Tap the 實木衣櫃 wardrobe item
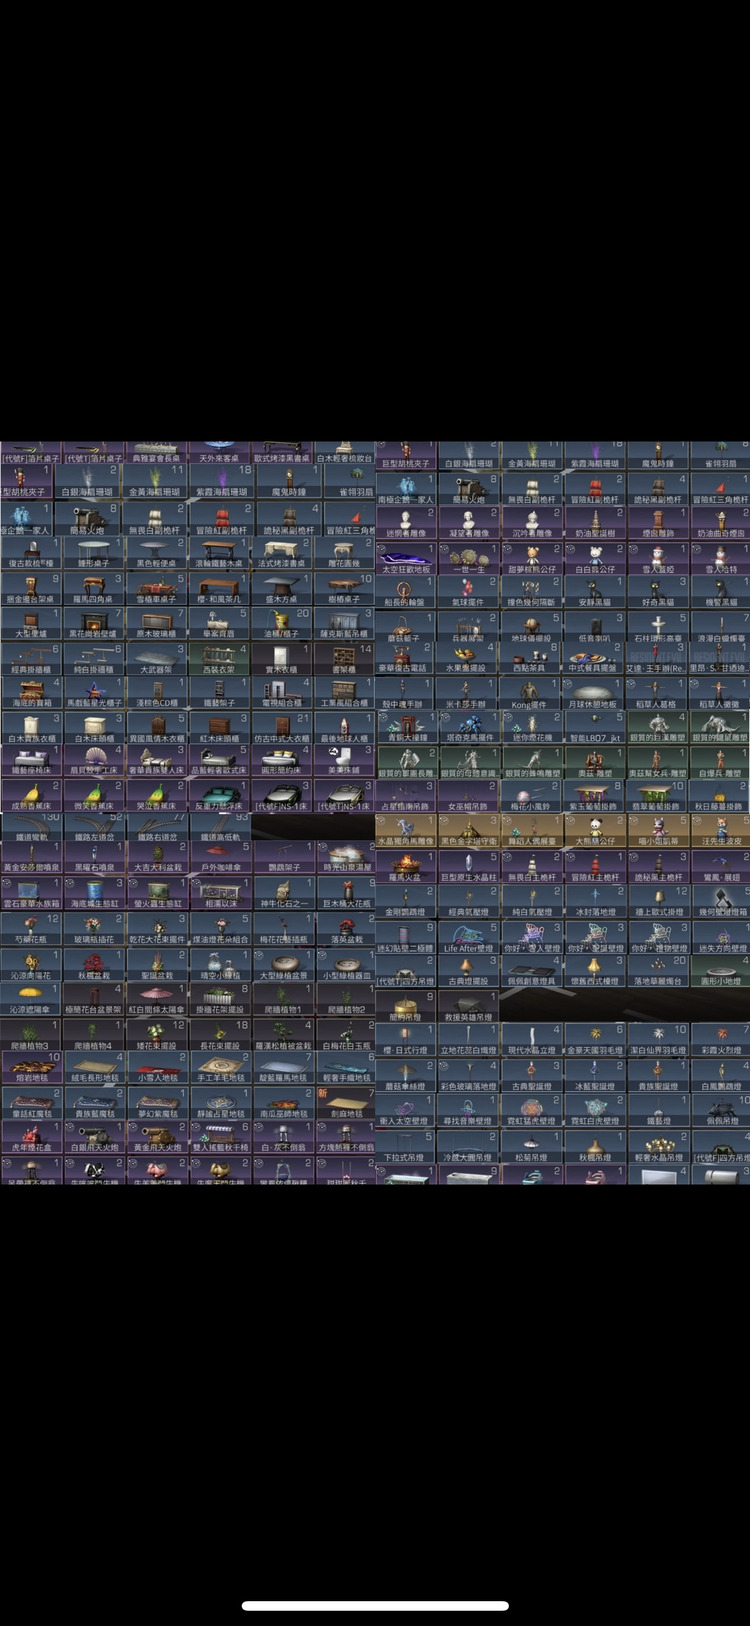Image resolution: width=750 pixels, height=1626 pixels. [x=282, y=661]
